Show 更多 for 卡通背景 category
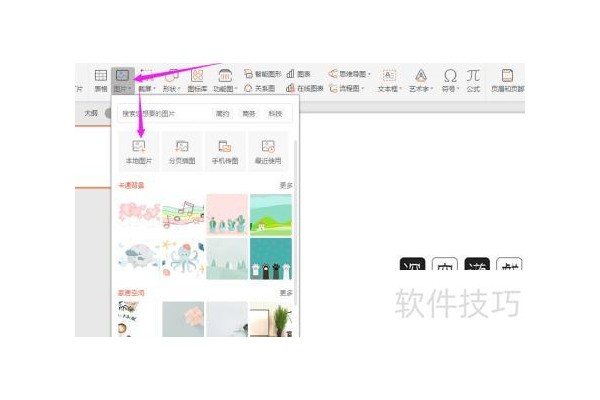Image resolution: width=600 pixels, height=400 pixels. (286, 185)
